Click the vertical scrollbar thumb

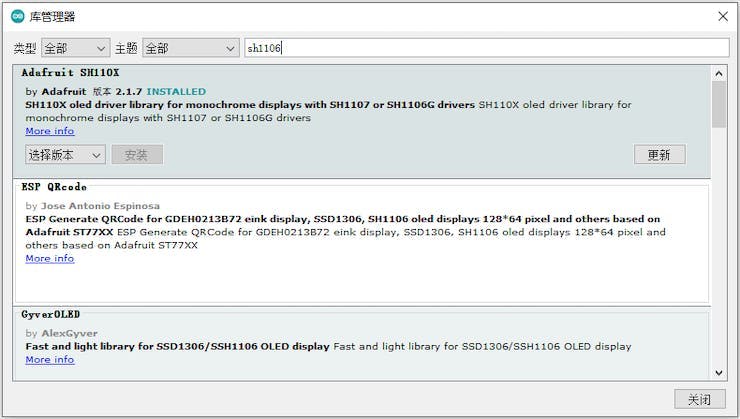719,105
